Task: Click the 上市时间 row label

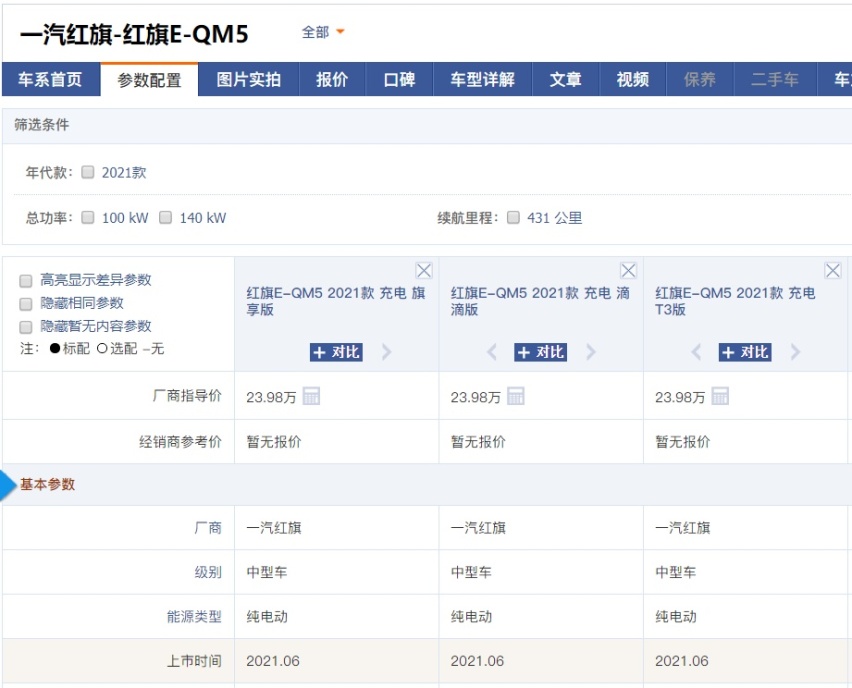Action: tap(194, 661)
